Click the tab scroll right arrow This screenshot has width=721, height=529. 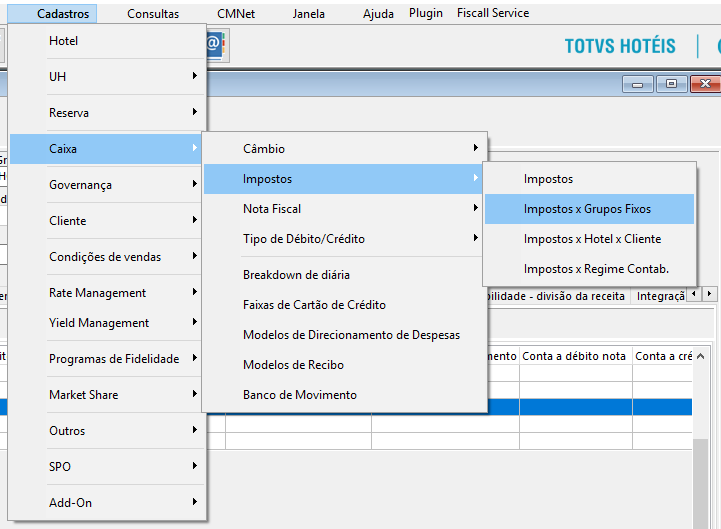tap(709, 293)
